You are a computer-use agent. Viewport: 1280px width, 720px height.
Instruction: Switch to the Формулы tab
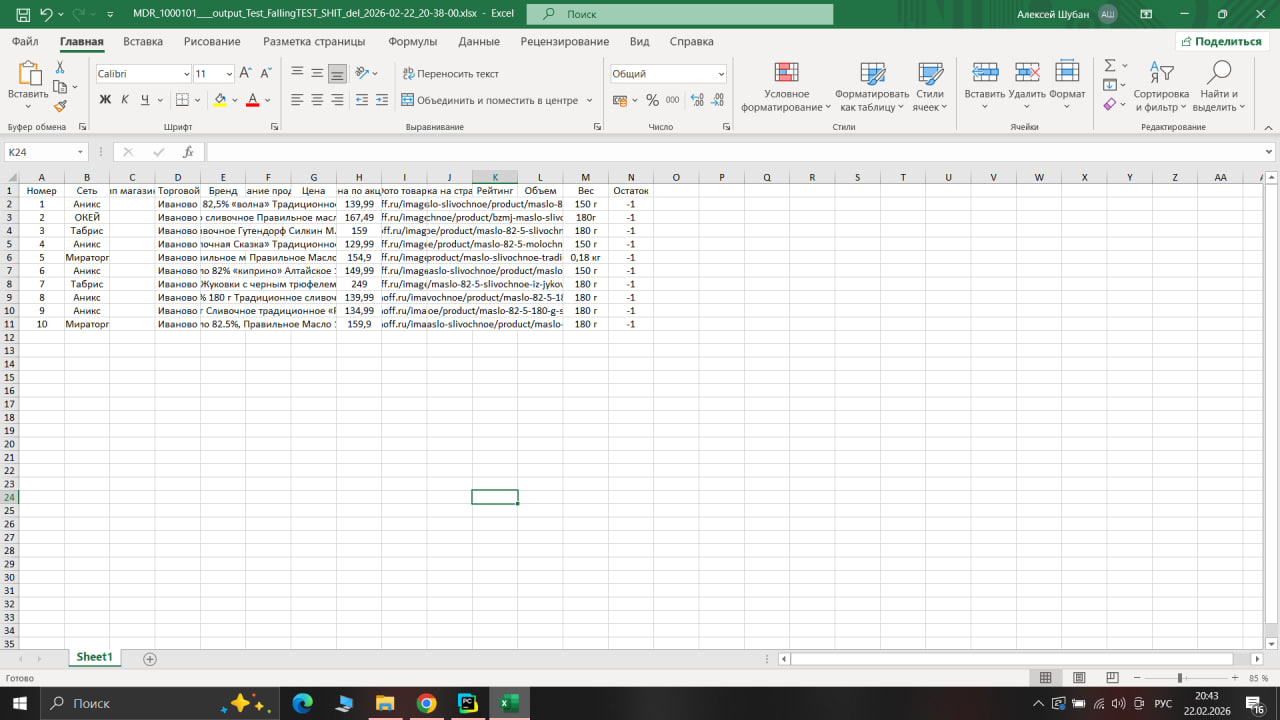(x=412, y=41)
